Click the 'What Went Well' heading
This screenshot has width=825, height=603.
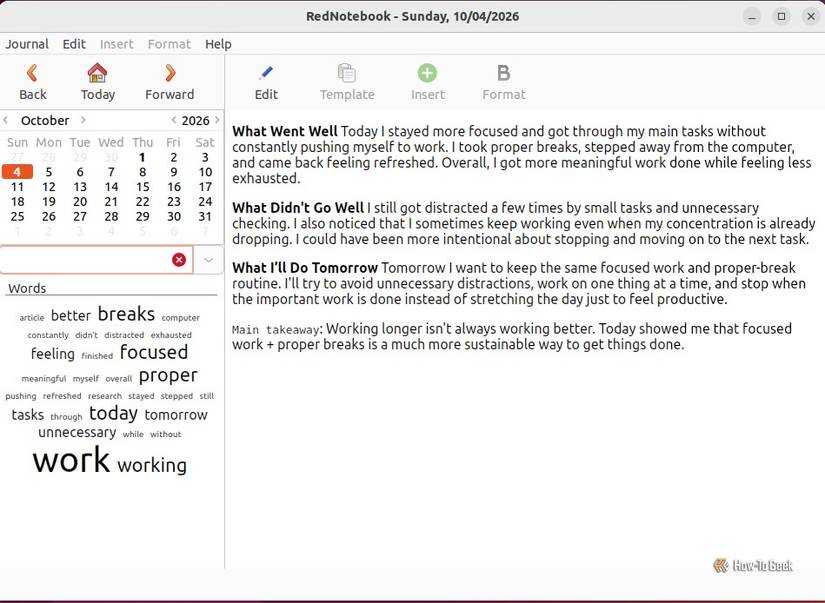tap(285, 131)
